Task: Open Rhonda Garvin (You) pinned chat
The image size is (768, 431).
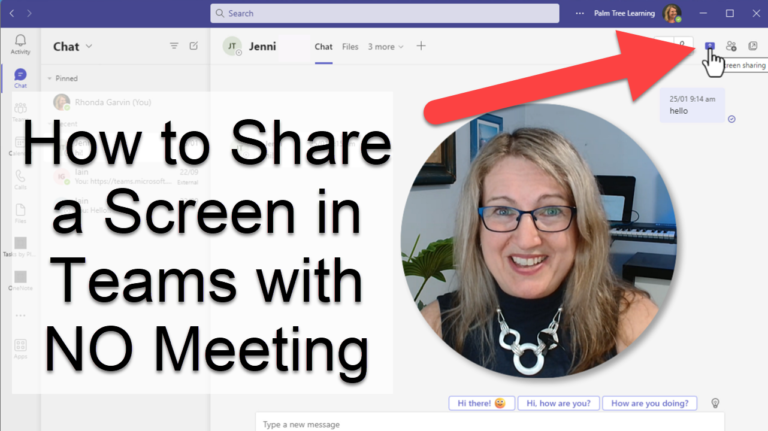Action: [x=125, y=102]
